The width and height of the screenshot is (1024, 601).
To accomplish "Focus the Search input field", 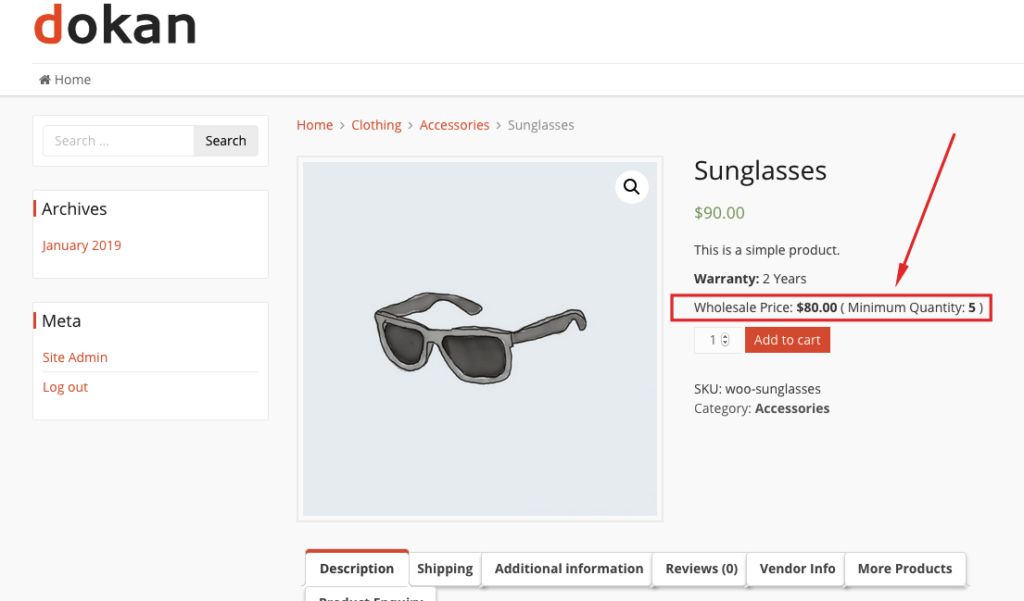I will [119, 140].
